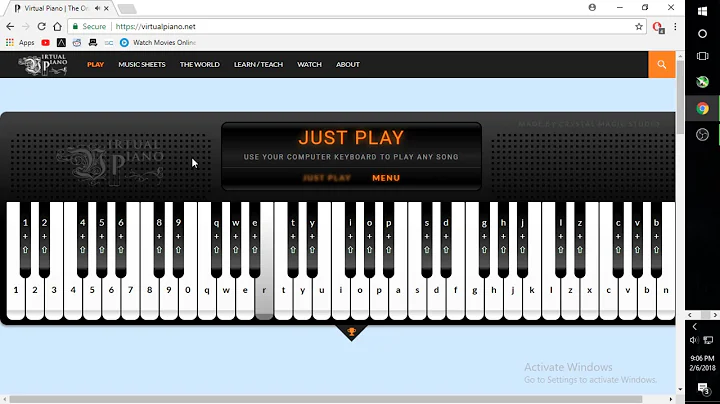Close the Virtual Piano browser tab

tap(107, 8)
